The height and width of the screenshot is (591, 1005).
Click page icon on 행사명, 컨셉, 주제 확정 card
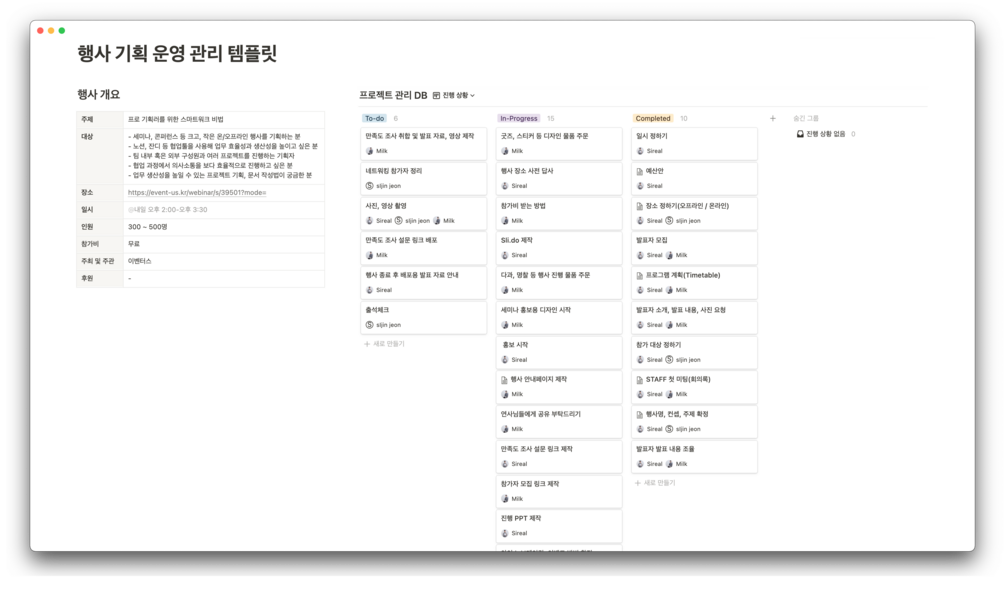point(640,414)
